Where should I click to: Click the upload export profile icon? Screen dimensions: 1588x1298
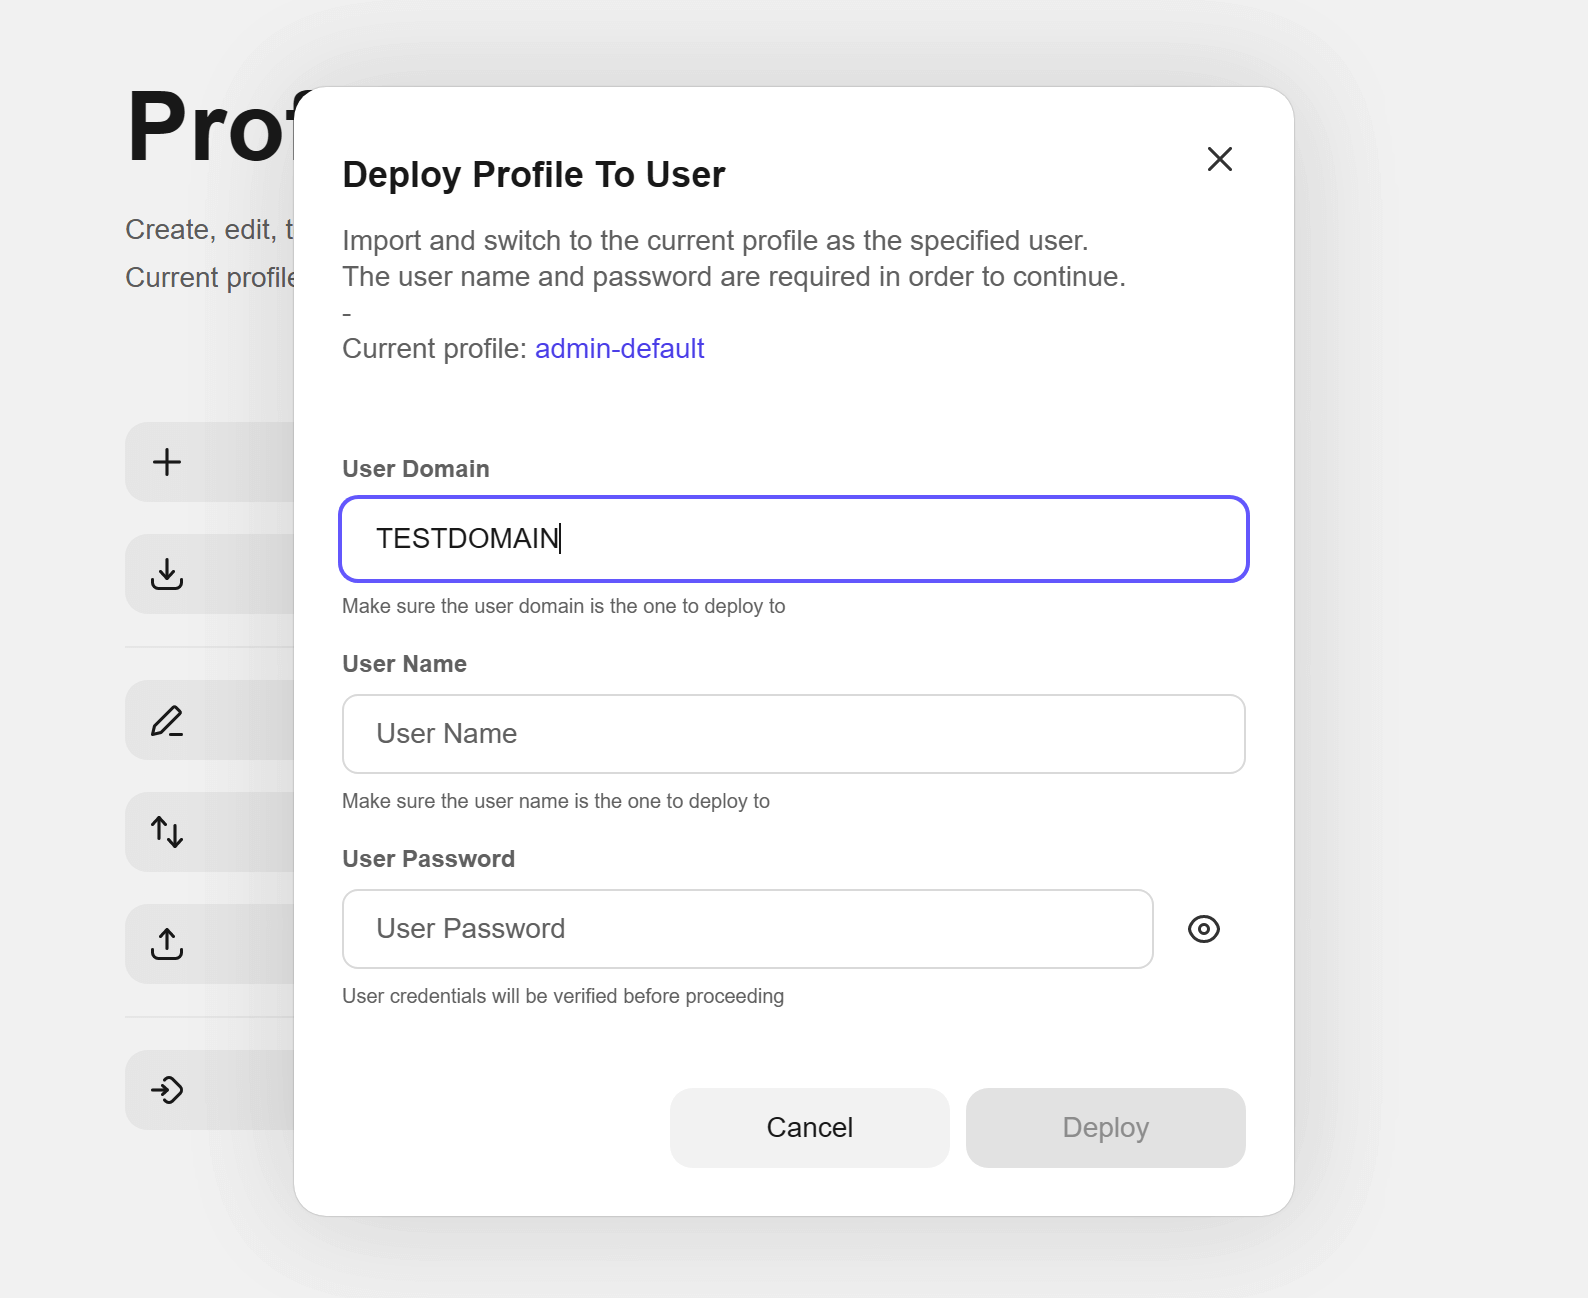pyautogui.click(x=167, y=944)
